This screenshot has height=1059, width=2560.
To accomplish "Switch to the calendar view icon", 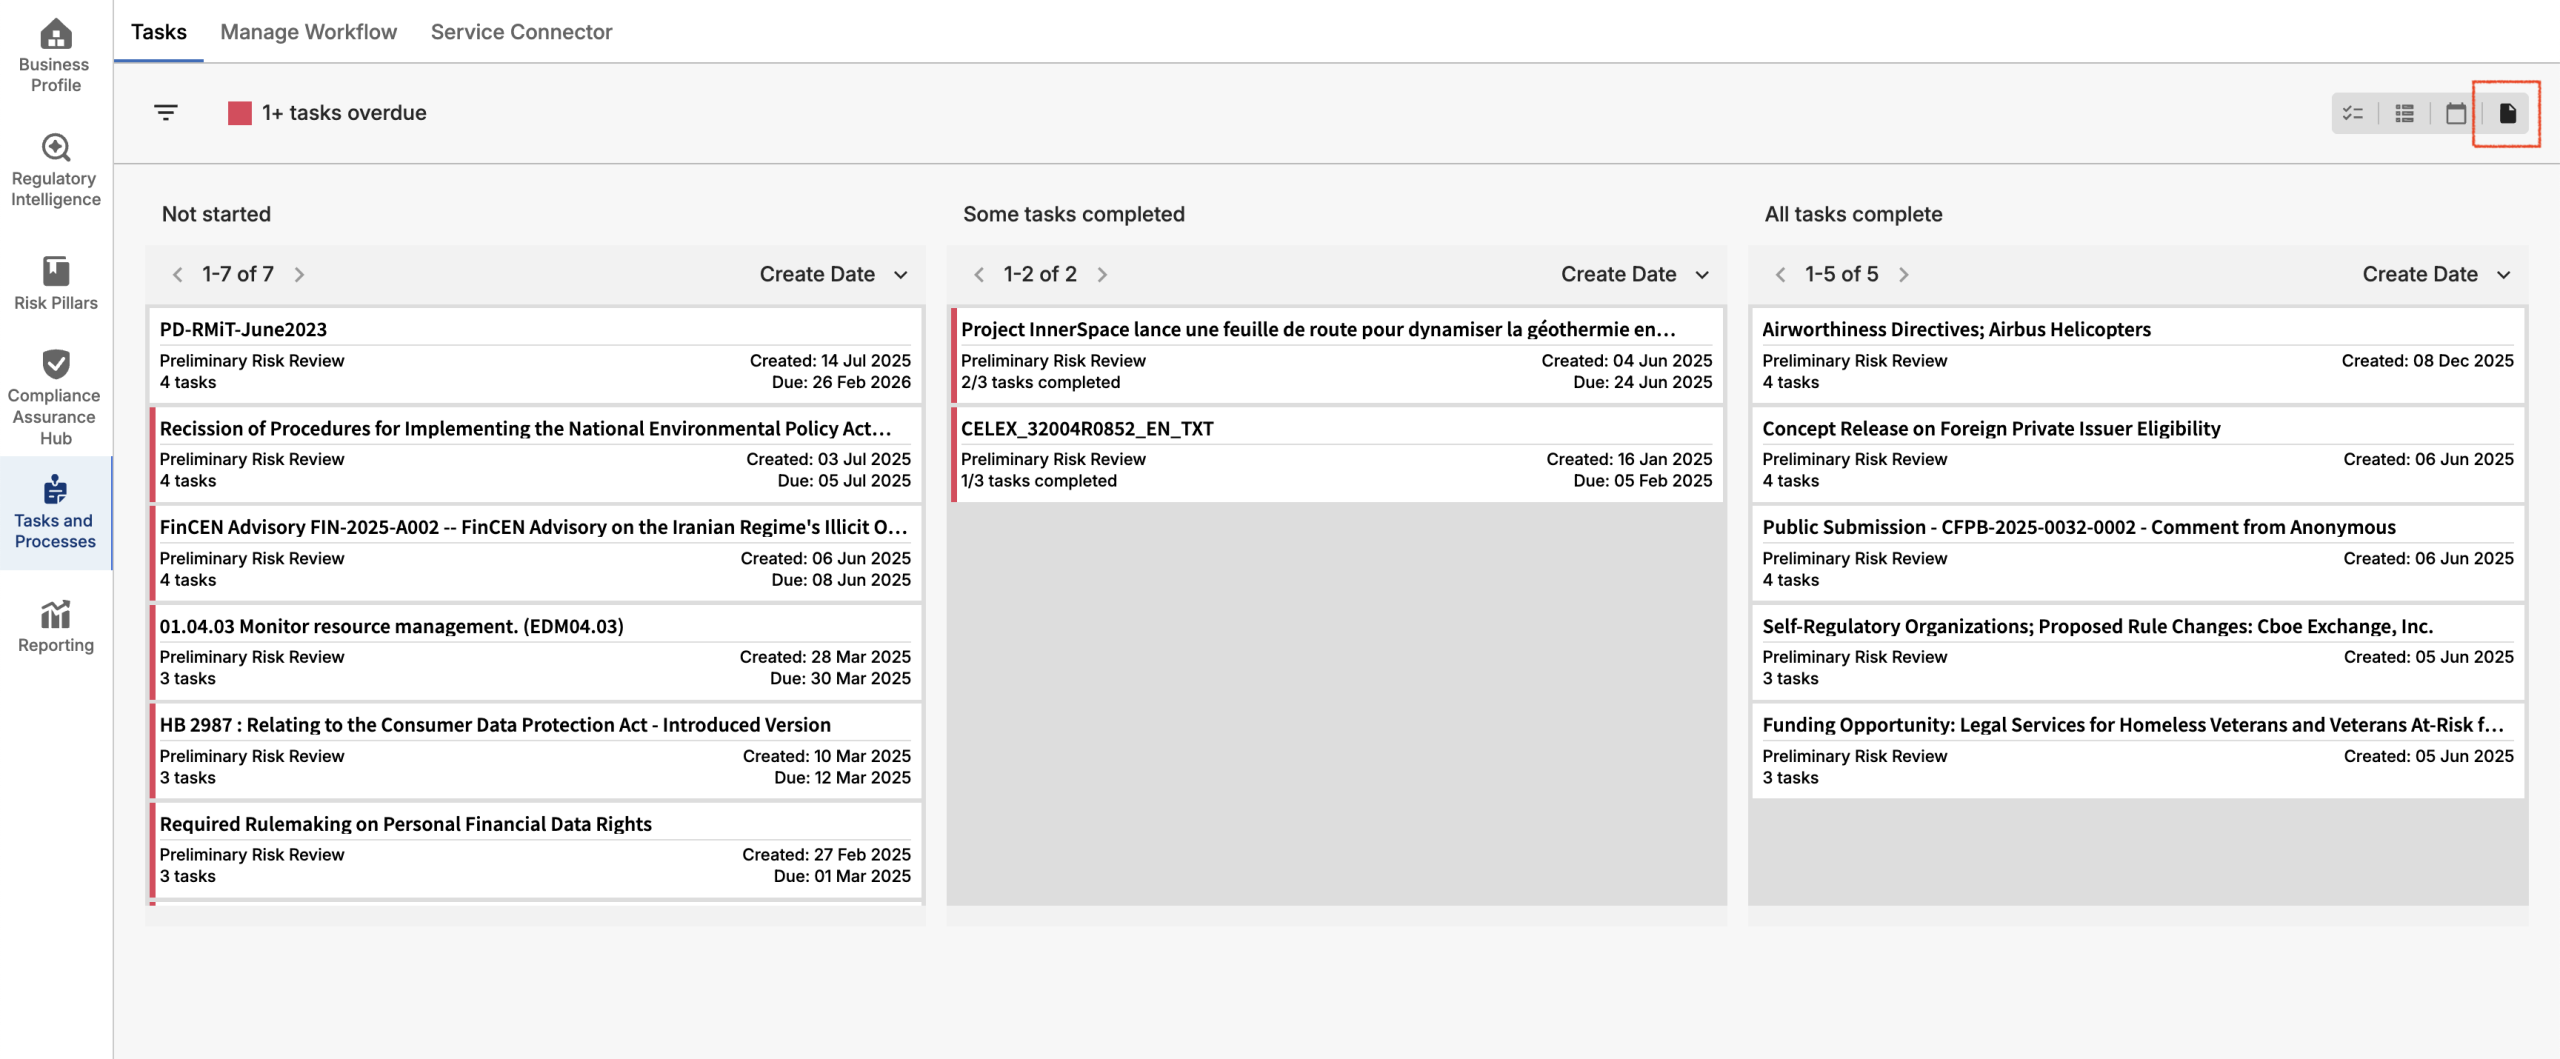I will [x=2456, y=114].
